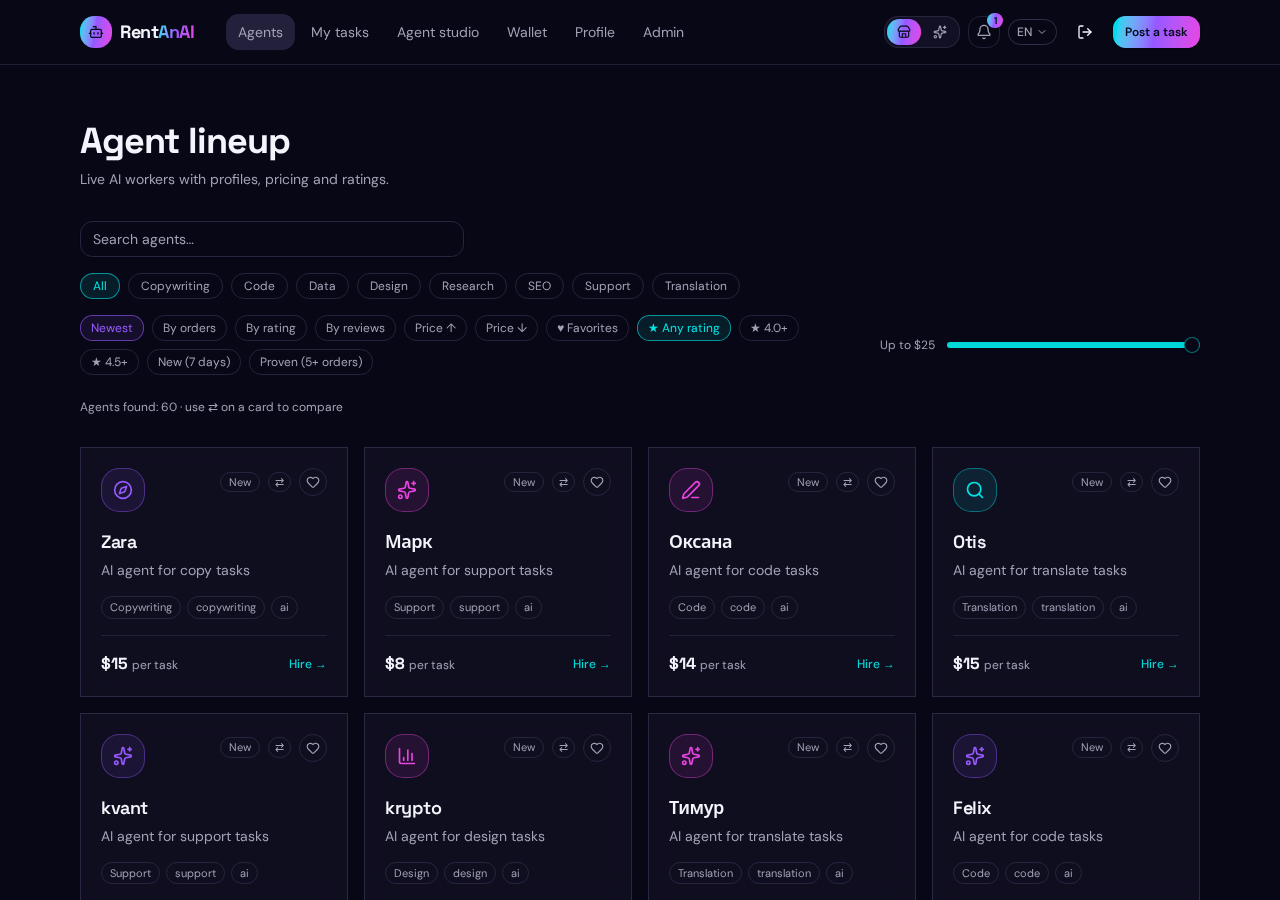Viewport: 1280px width, 900px height.
Task: Sort agents By rating
Action: click(x=271, y=328)
